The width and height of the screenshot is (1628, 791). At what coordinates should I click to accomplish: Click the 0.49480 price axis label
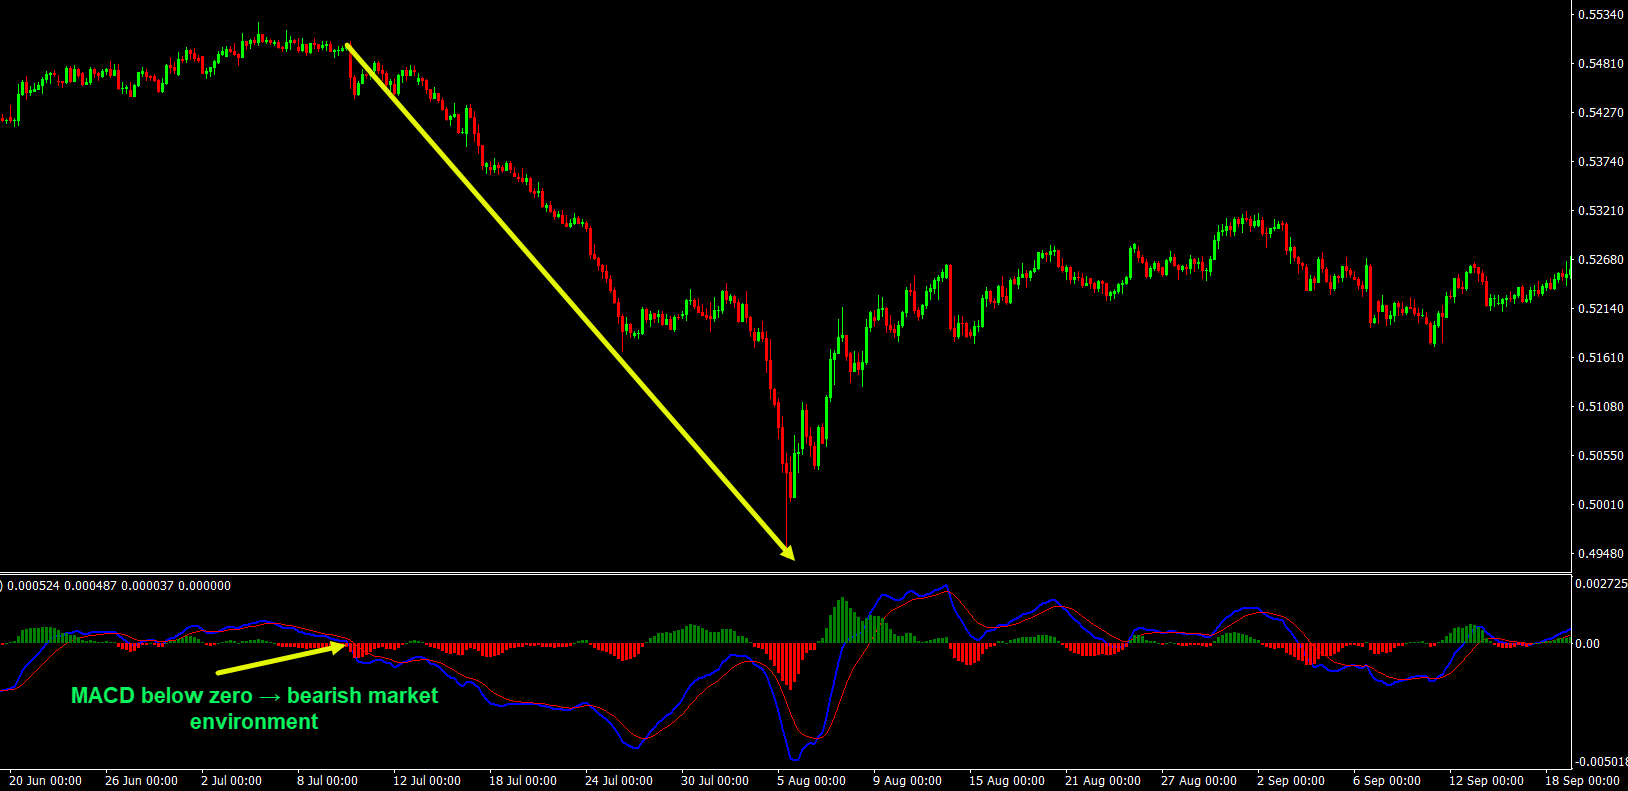tap(1600, 554)
